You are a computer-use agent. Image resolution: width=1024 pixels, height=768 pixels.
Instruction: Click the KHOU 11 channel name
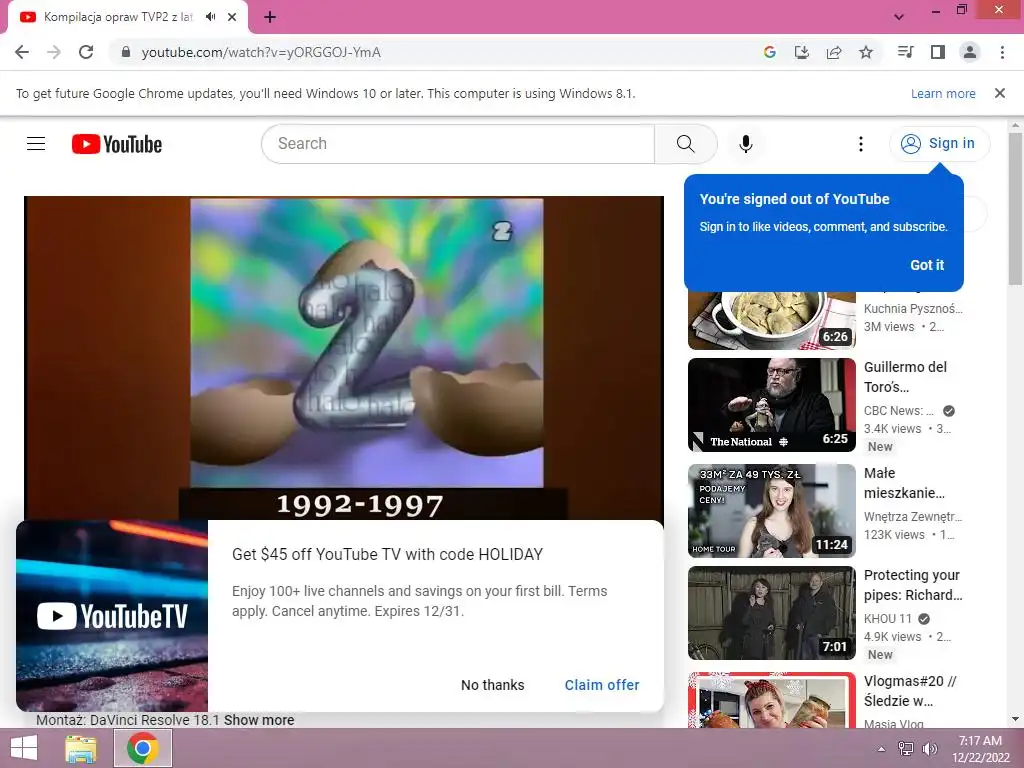[888, 618]
